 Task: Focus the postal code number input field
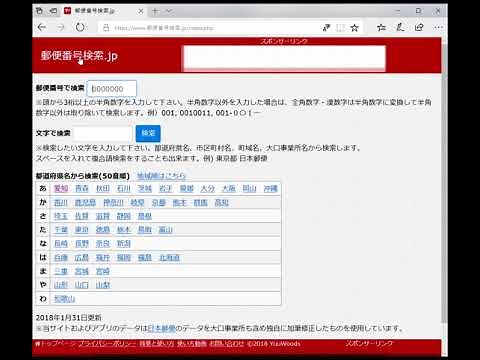coord(112,89)
